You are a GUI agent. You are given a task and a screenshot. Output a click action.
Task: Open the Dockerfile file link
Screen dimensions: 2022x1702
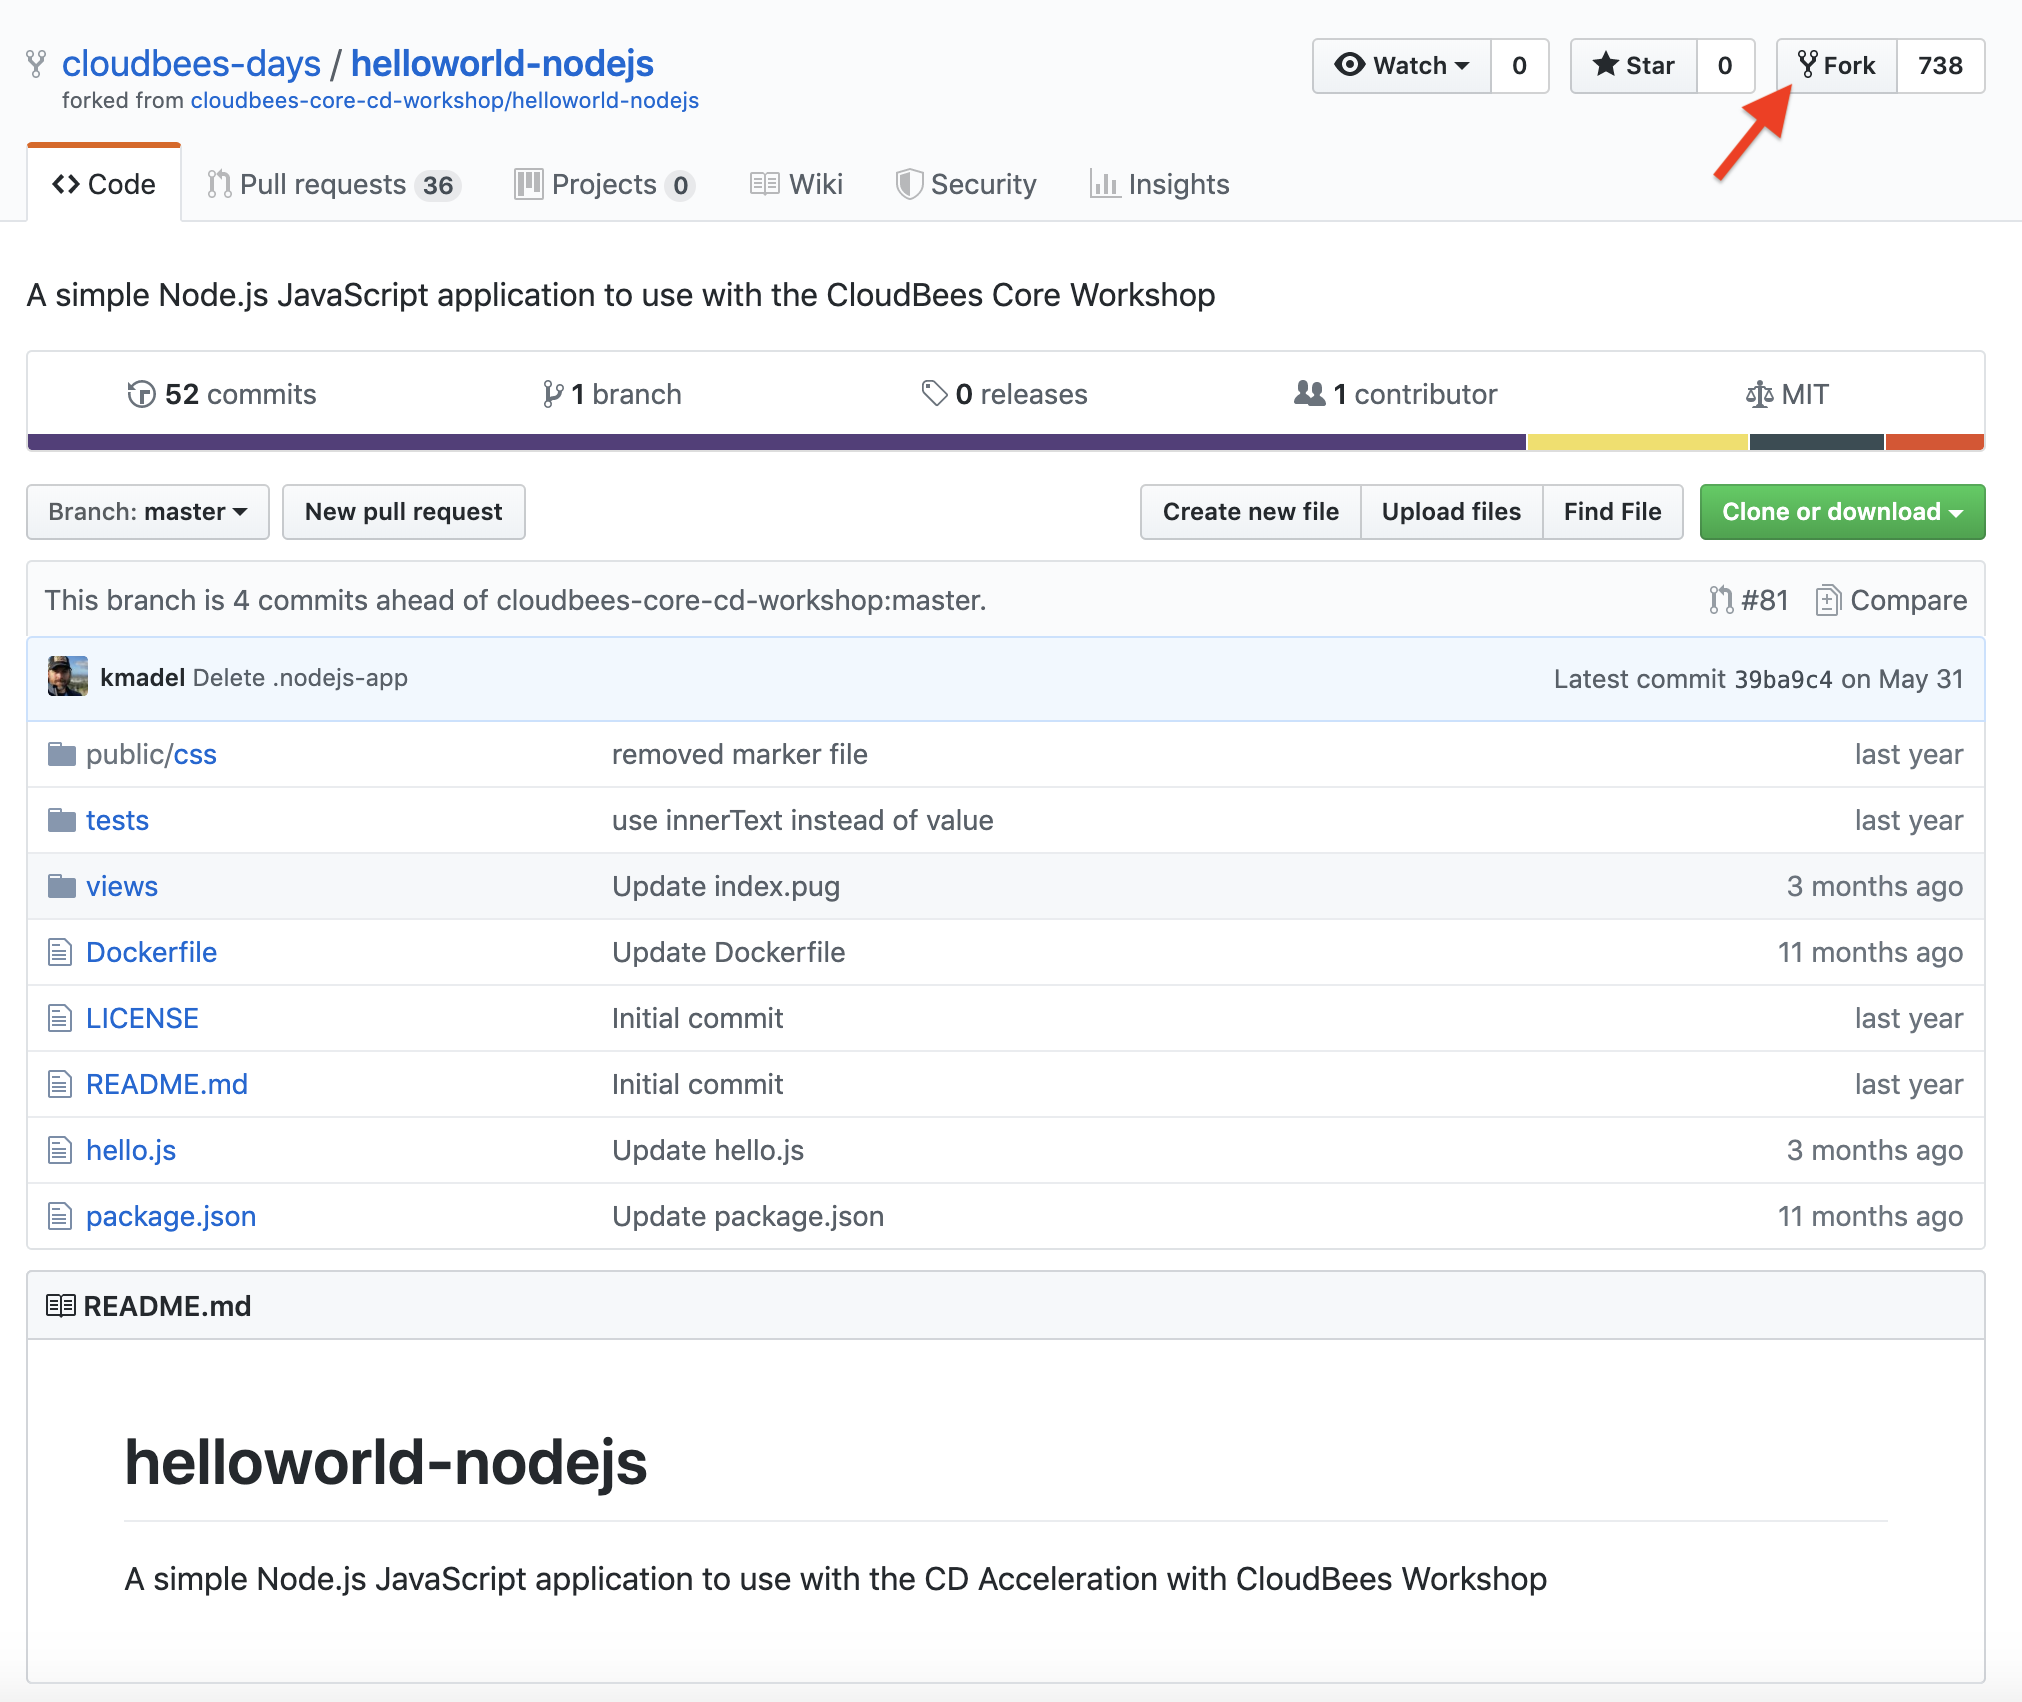tap(151, 952)
